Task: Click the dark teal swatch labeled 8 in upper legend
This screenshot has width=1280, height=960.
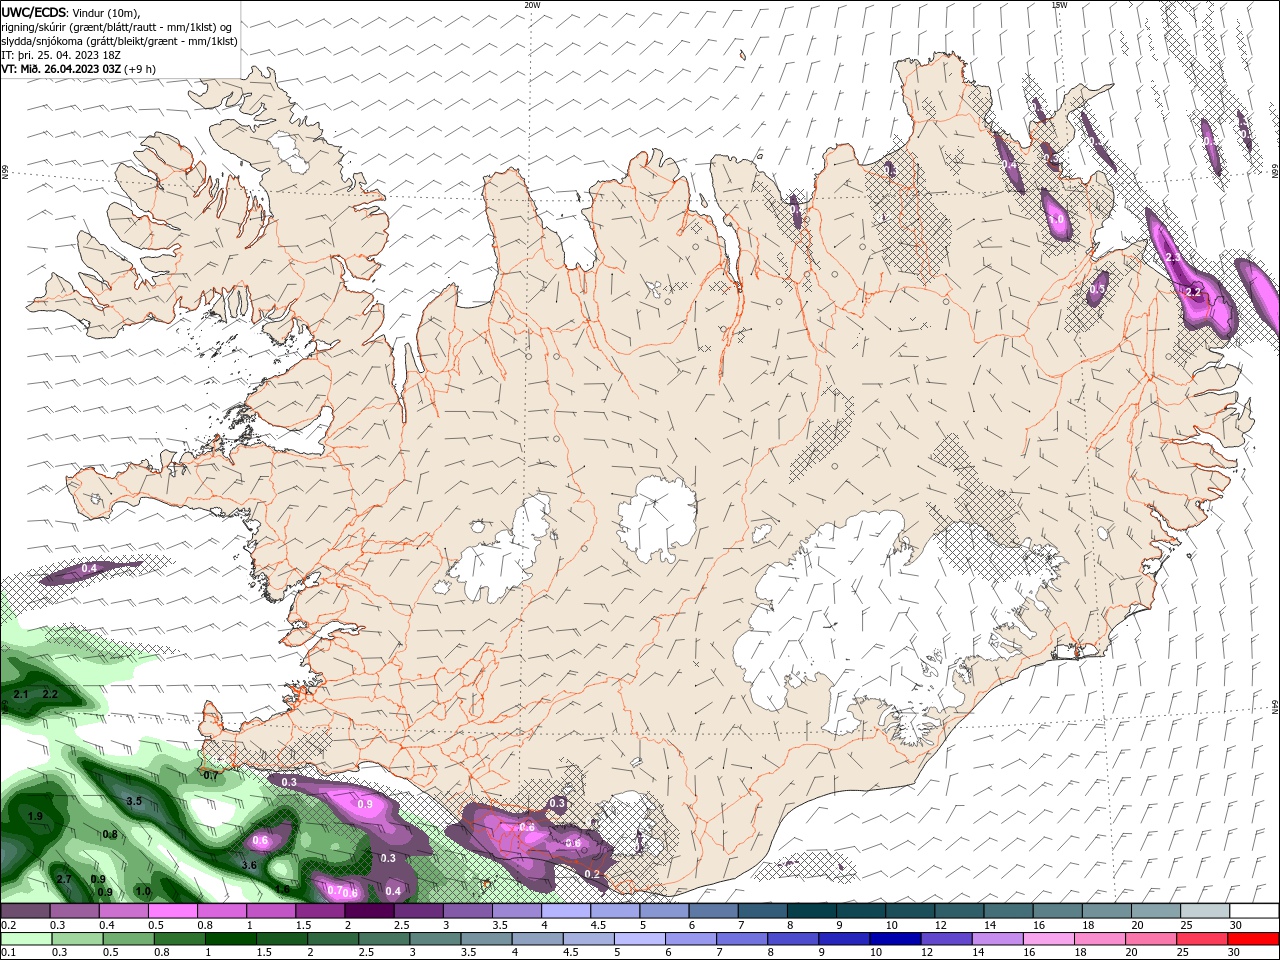Action: (812, 911)
